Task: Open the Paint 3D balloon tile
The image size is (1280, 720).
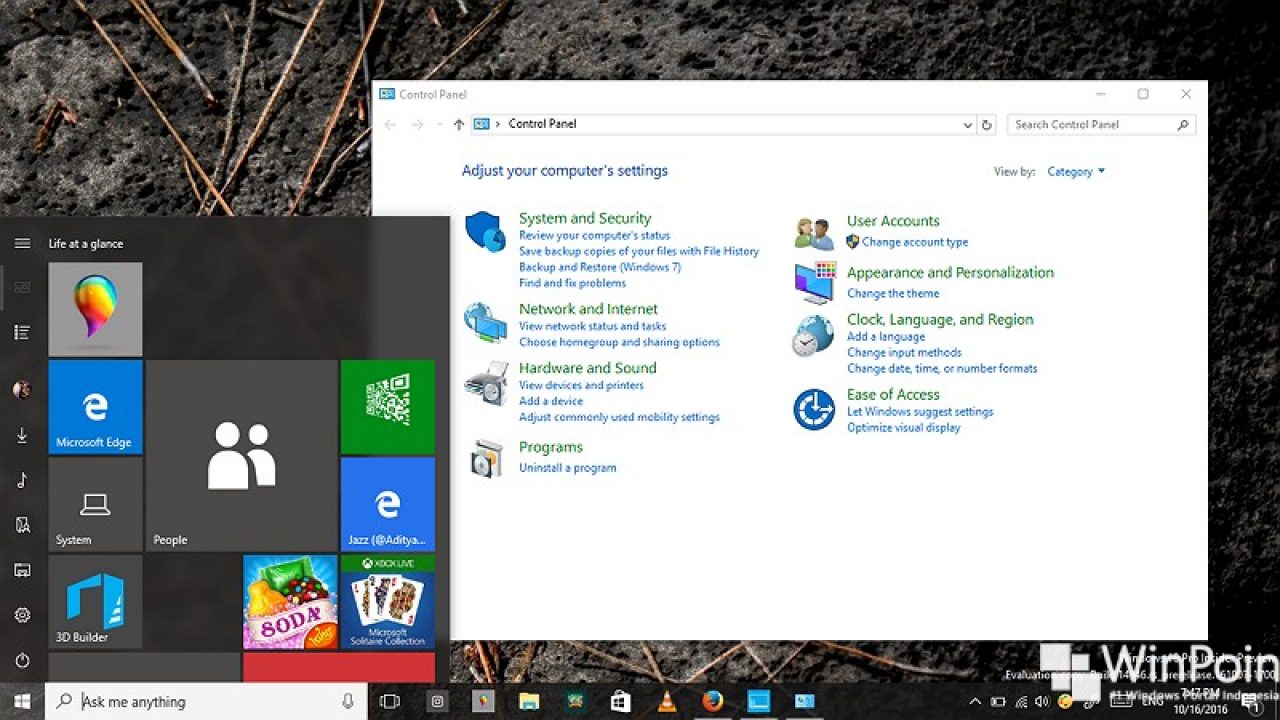Action: pyautogui.click(x=95, y=309)
